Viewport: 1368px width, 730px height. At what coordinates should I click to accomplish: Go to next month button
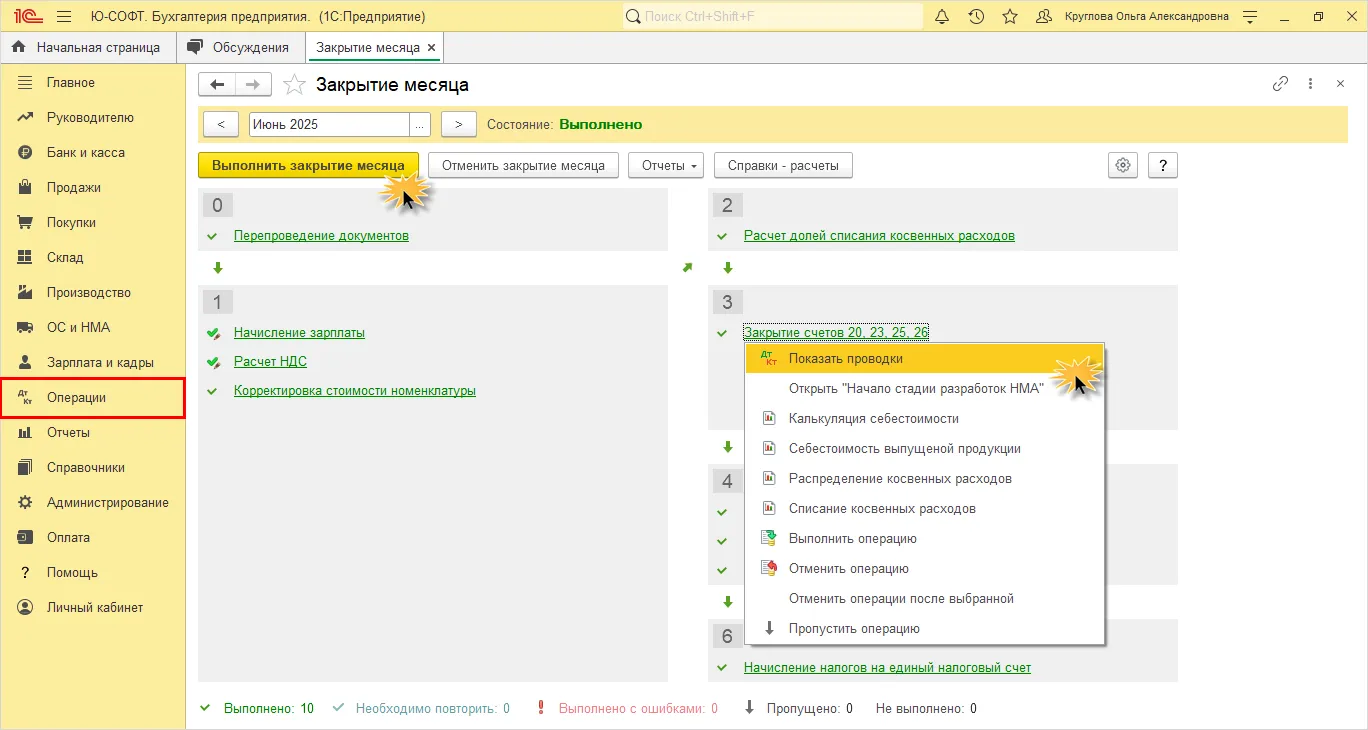pyautogui.click(x=458, y=124)
